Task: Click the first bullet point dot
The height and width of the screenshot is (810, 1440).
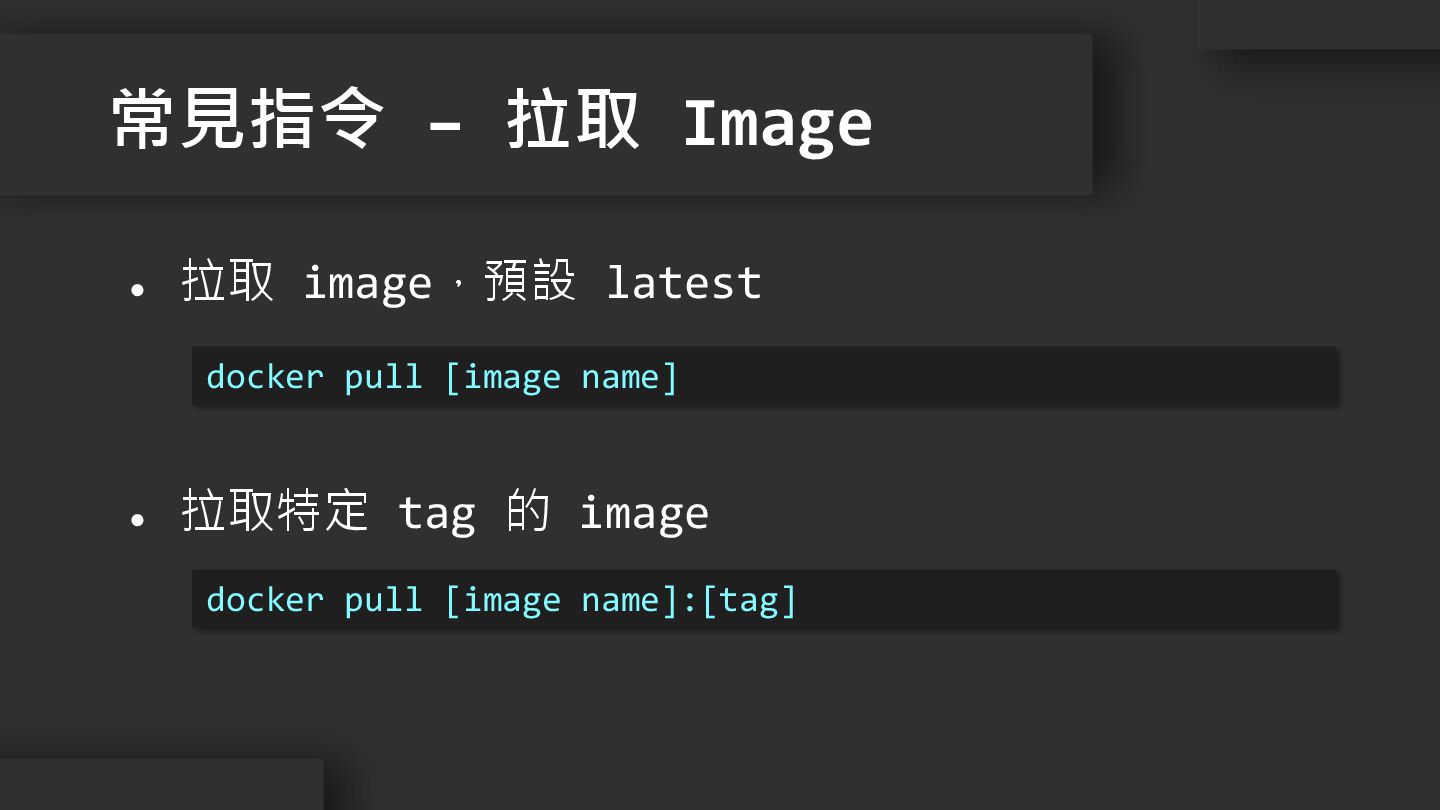Action: [138, 290]
